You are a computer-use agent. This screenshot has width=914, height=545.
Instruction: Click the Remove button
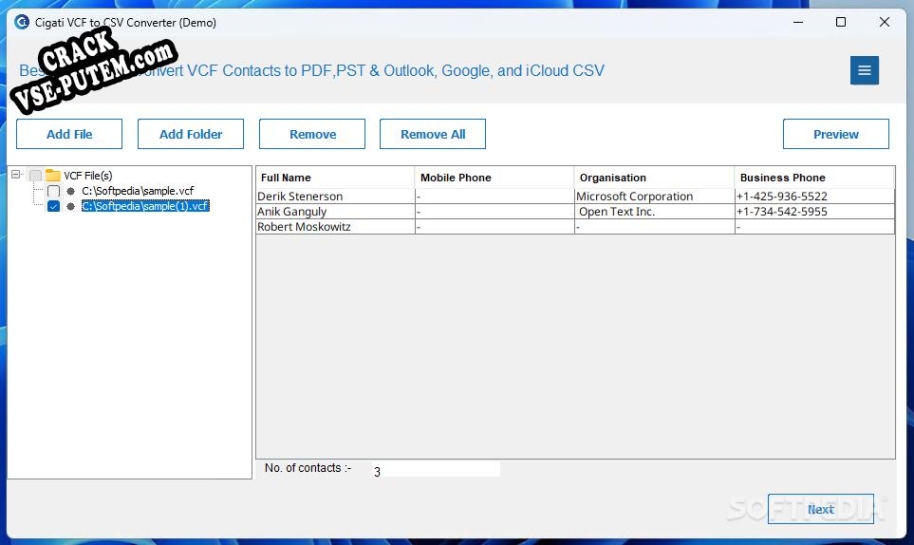tap(312, 134)
